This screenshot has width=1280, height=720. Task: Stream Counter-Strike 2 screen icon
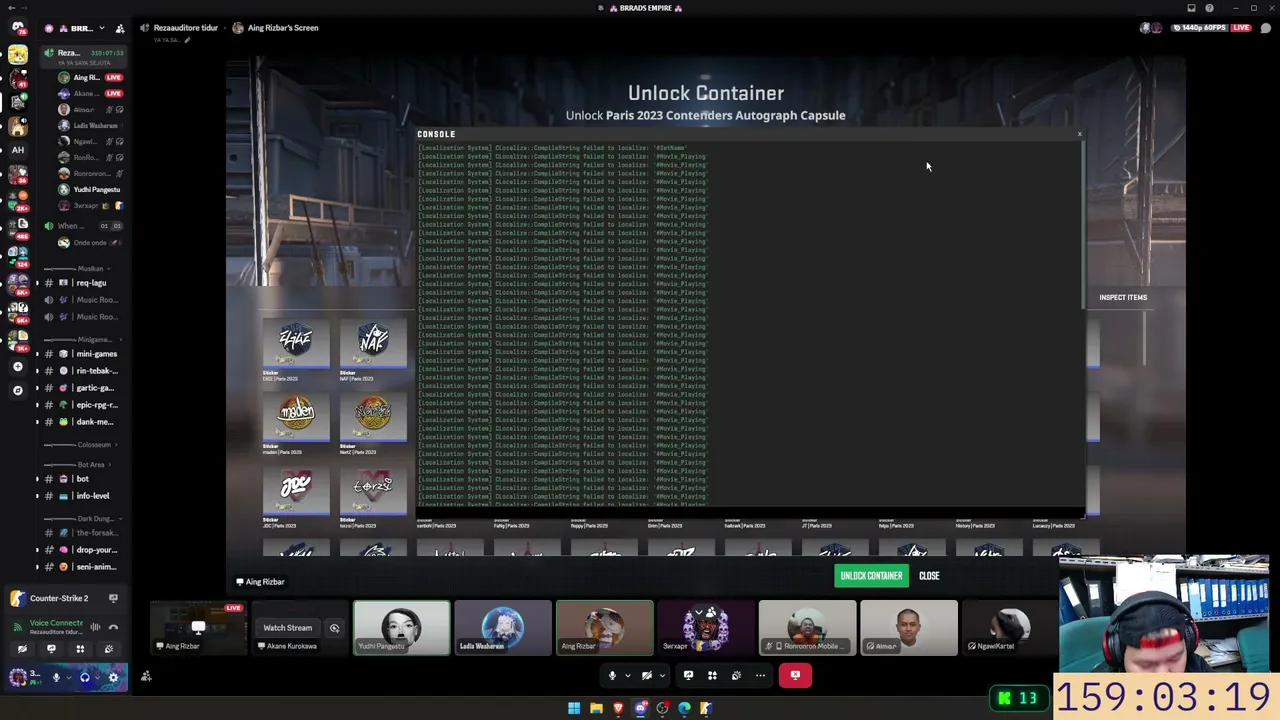tap(113, 598)
